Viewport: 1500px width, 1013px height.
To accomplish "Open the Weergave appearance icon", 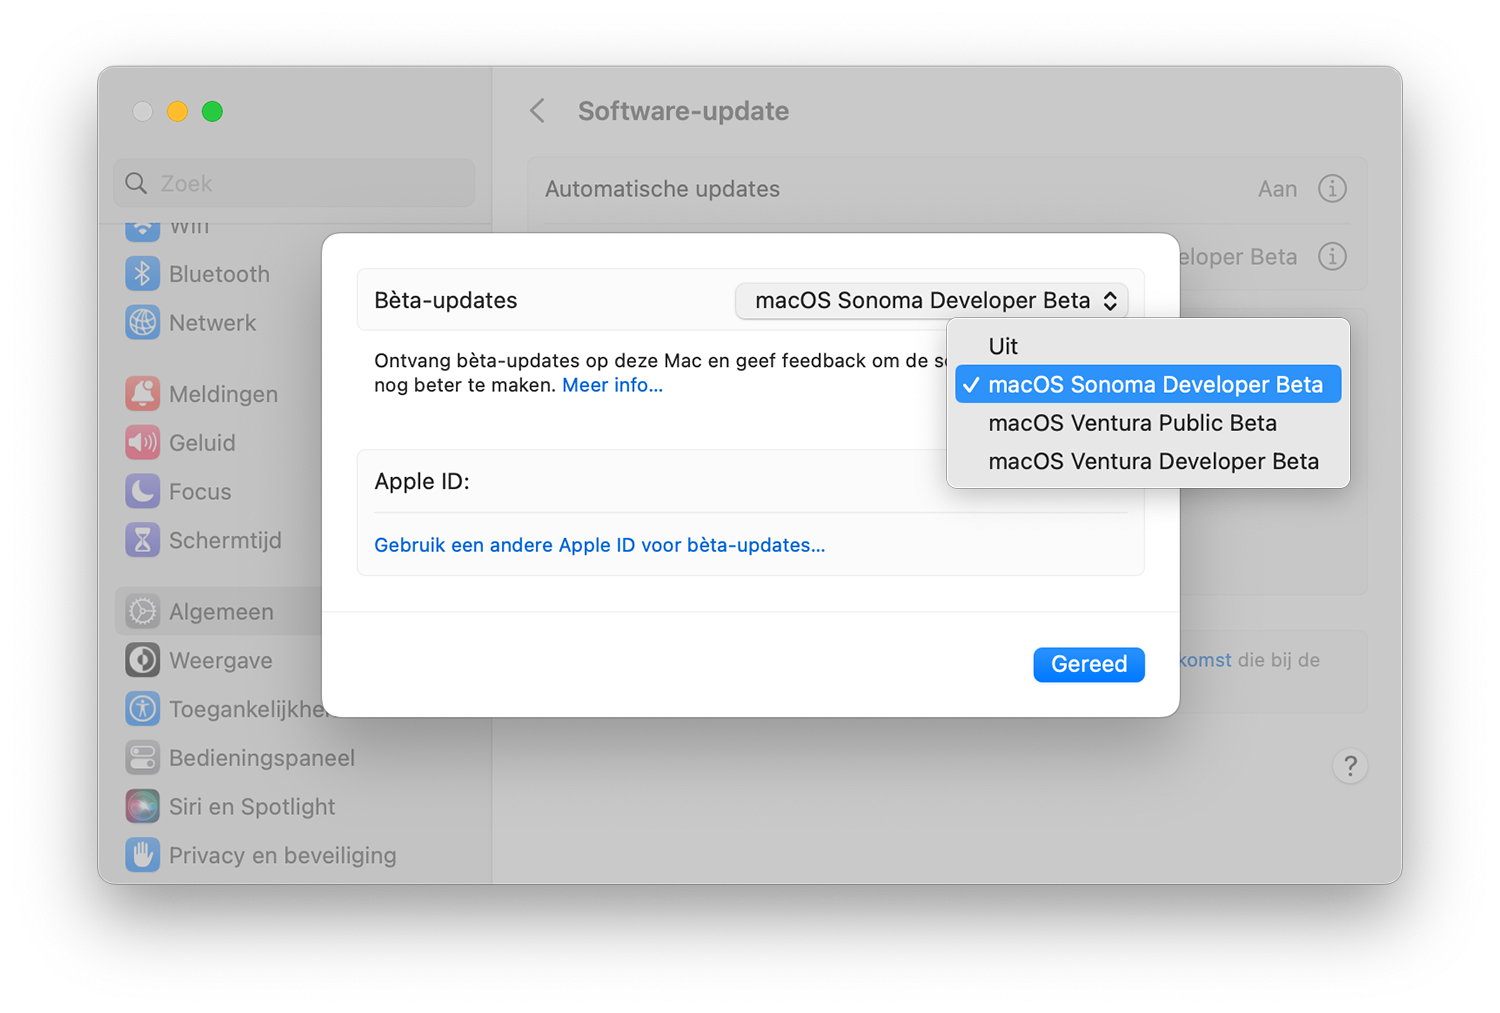I will 142,660.
